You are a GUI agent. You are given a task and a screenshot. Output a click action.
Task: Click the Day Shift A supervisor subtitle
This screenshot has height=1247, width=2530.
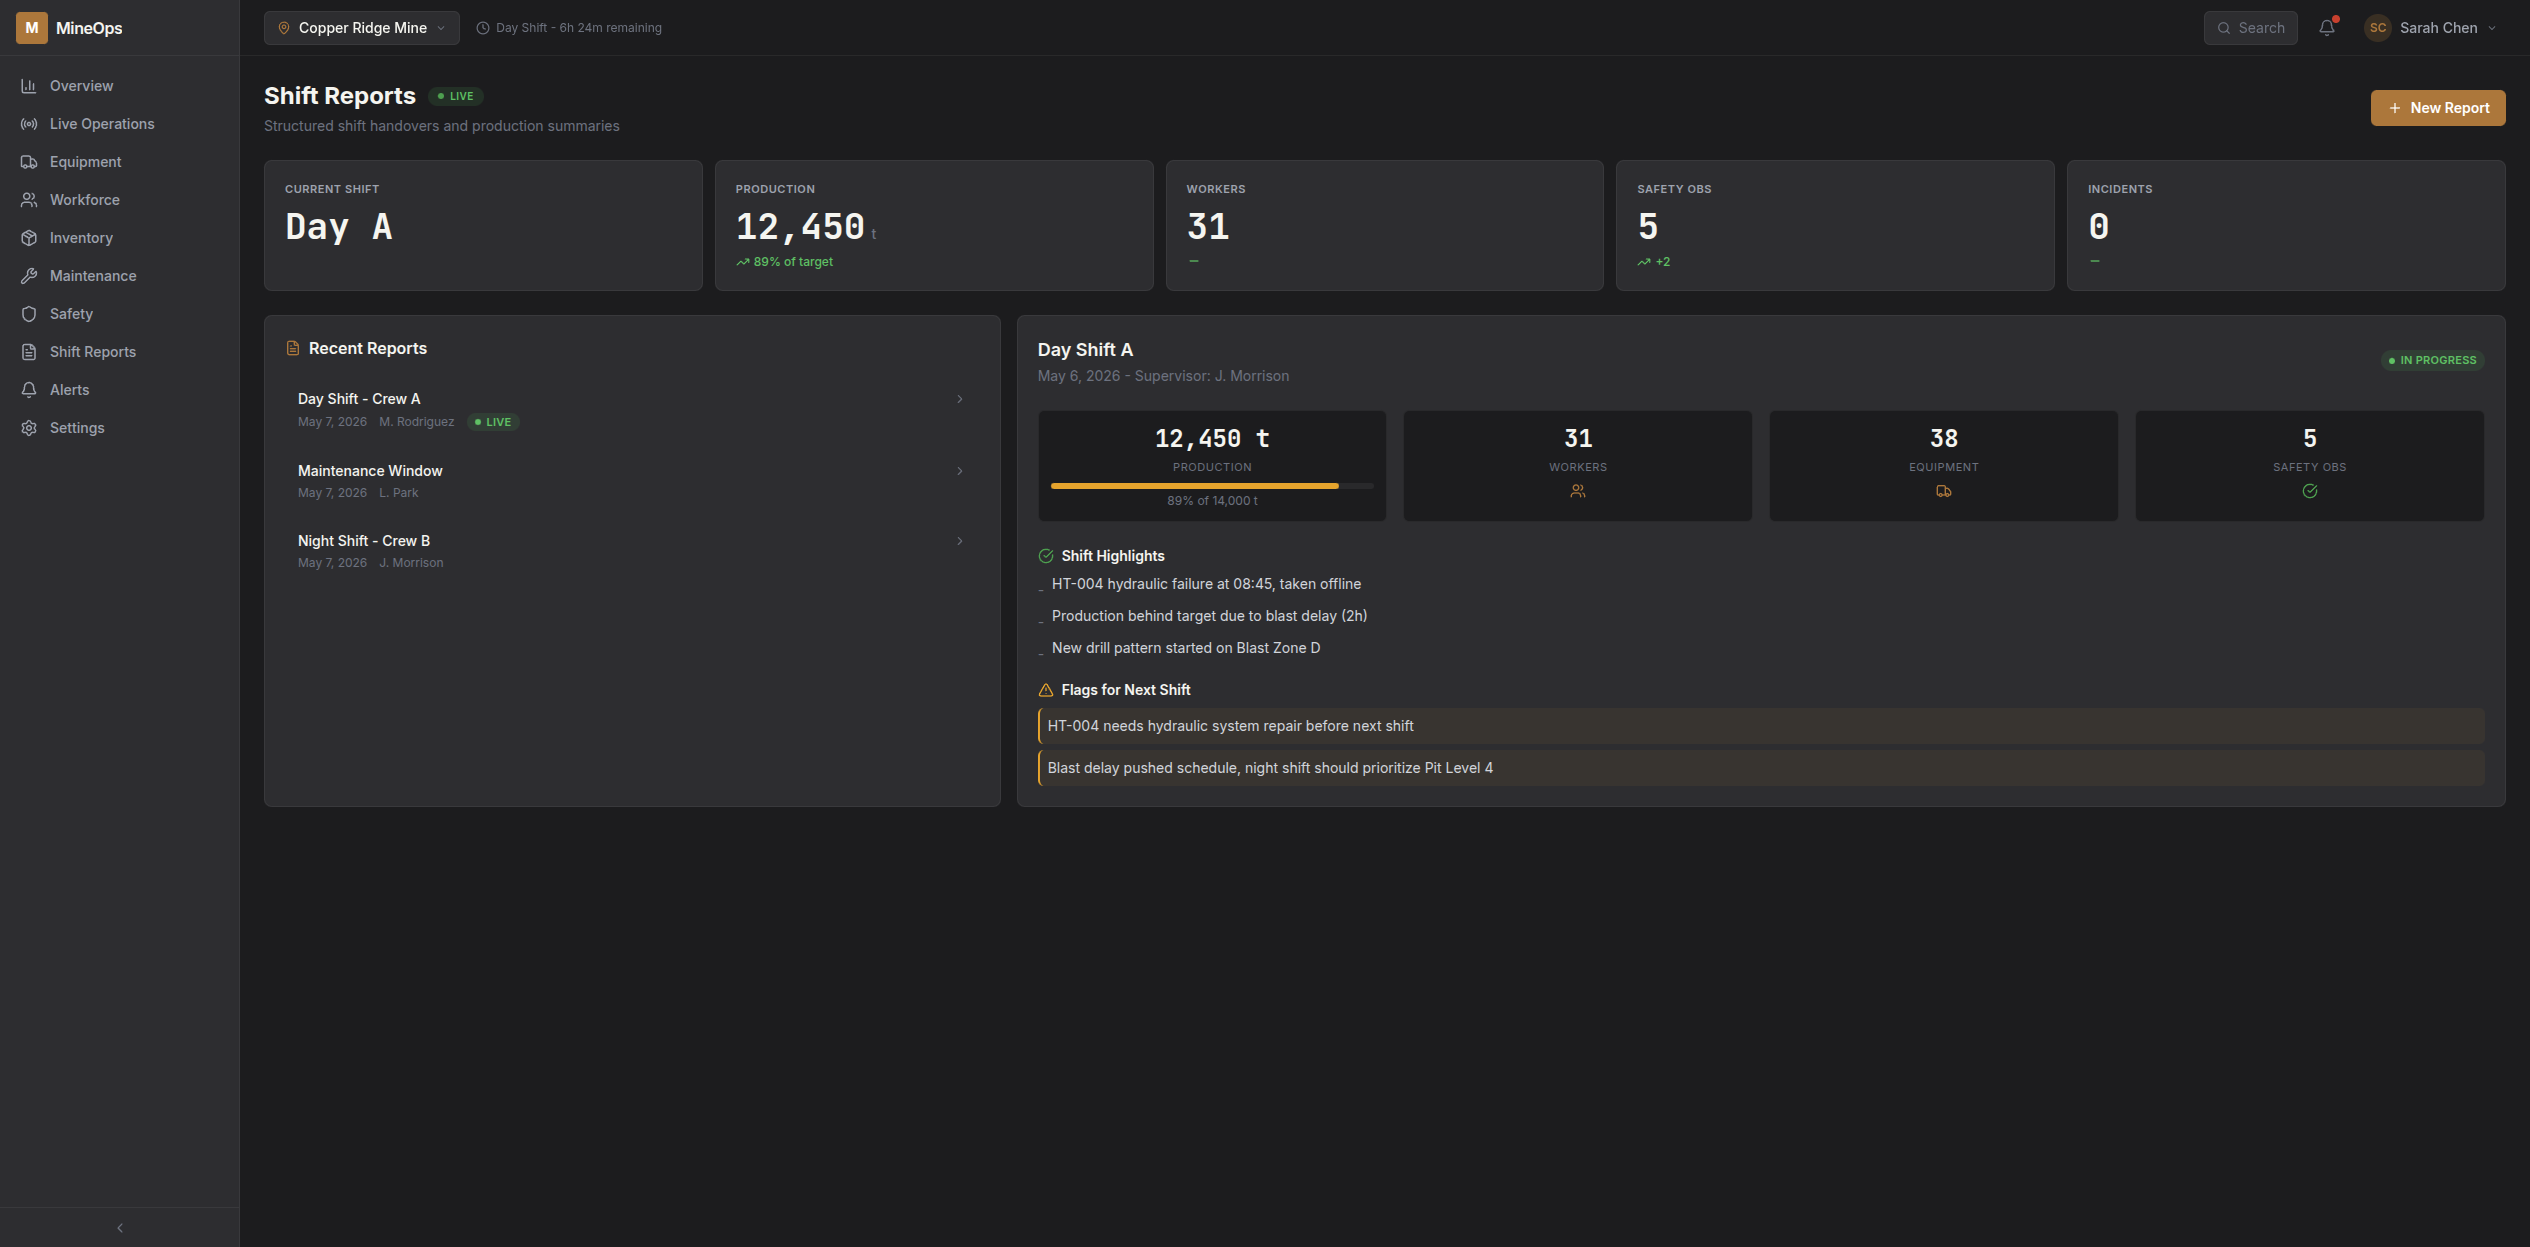(1163, 376)
